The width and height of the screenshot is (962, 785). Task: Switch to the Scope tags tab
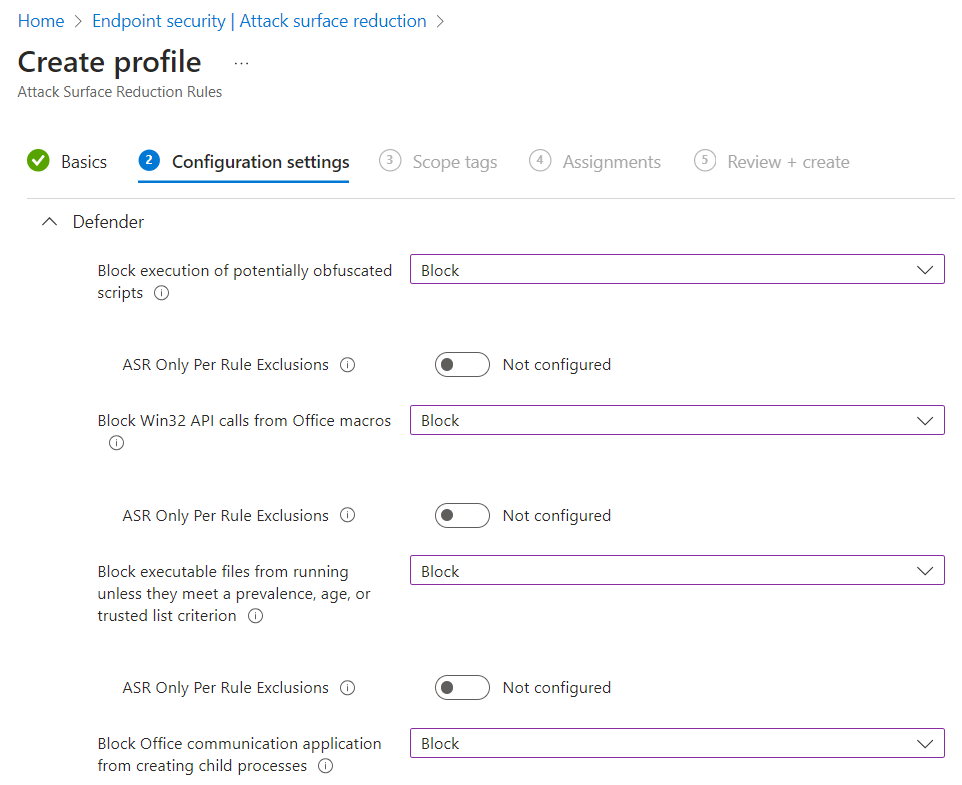click(439, 162)
